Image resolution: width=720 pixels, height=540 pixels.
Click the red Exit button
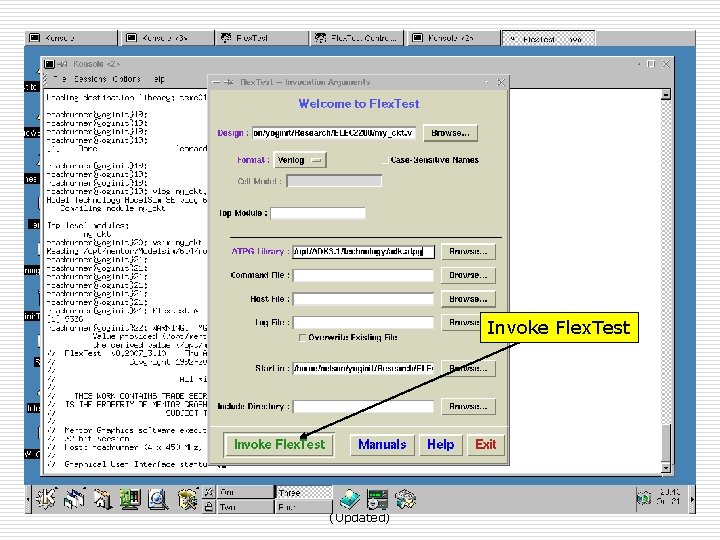(486, 444)
